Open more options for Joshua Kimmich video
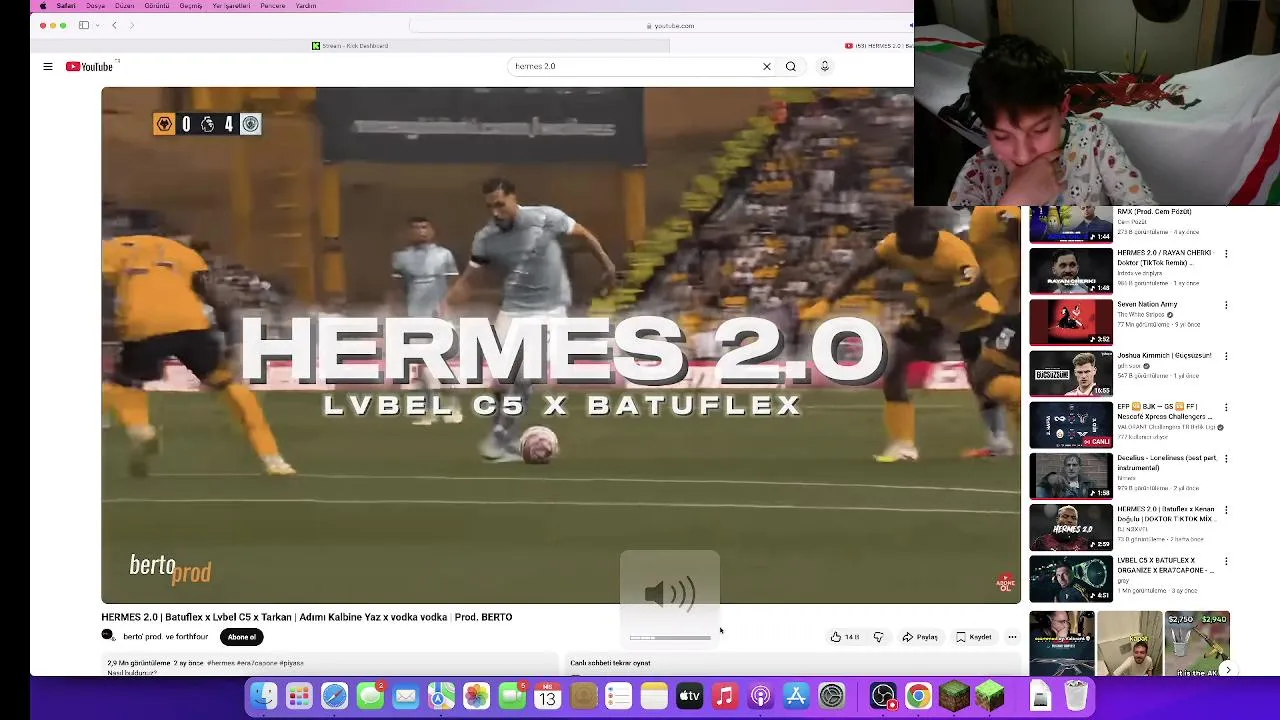Screen dimensions: 1280x720 pos(1226,356)
